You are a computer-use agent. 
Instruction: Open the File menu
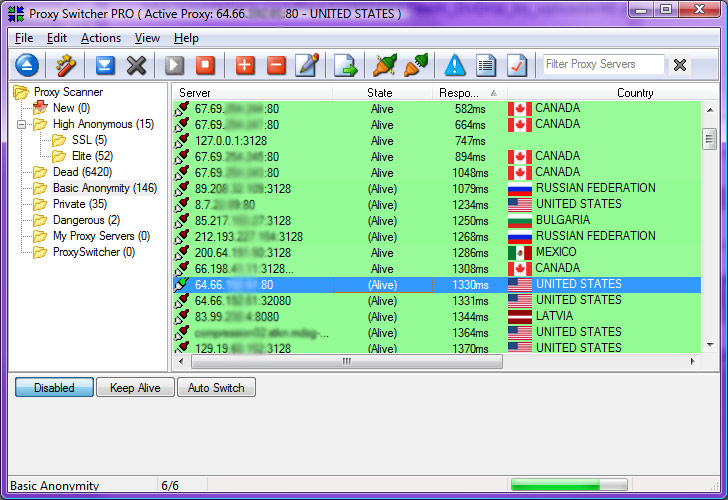(24, 38)
